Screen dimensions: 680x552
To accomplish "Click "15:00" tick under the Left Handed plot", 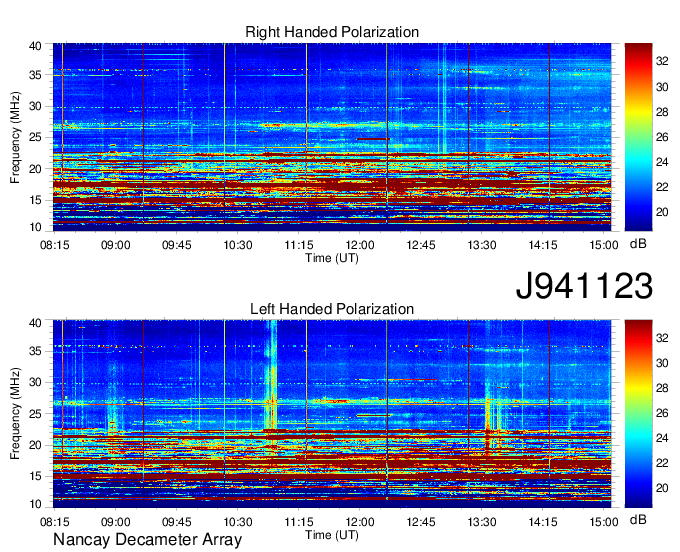I will pyautogui.click(x=604, y=522).
